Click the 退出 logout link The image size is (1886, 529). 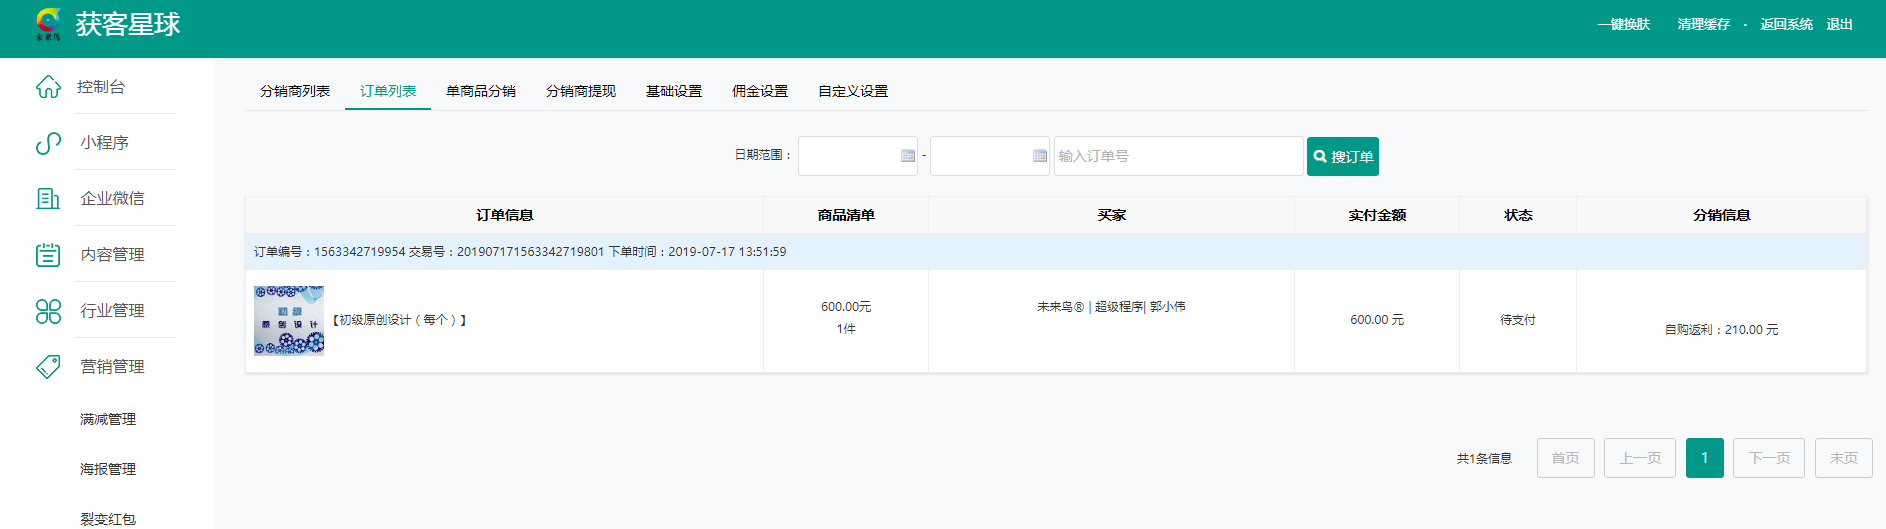pyautogui.click(x=1839, y=25)
